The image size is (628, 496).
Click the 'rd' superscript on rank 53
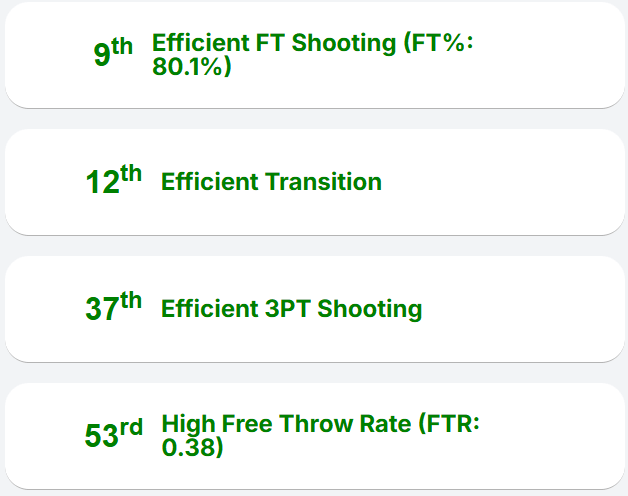pos(131,428)
